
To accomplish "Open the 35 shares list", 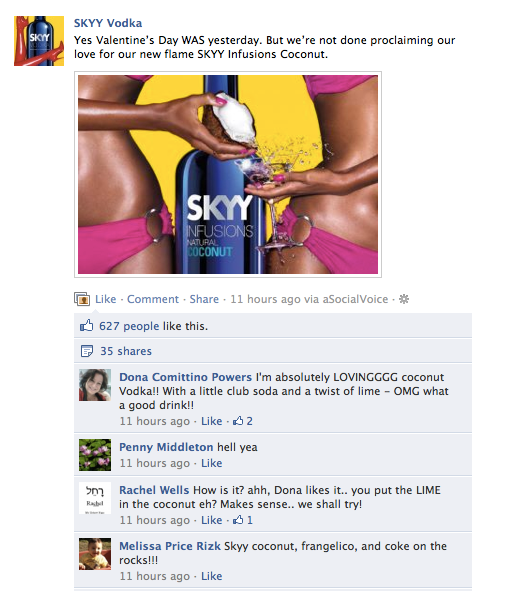I will pos(126,351).
